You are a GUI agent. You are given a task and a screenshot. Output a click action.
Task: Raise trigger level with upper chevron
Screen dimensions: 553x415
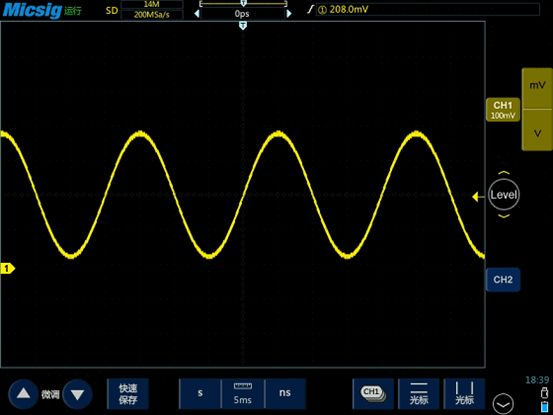(504, 173)
